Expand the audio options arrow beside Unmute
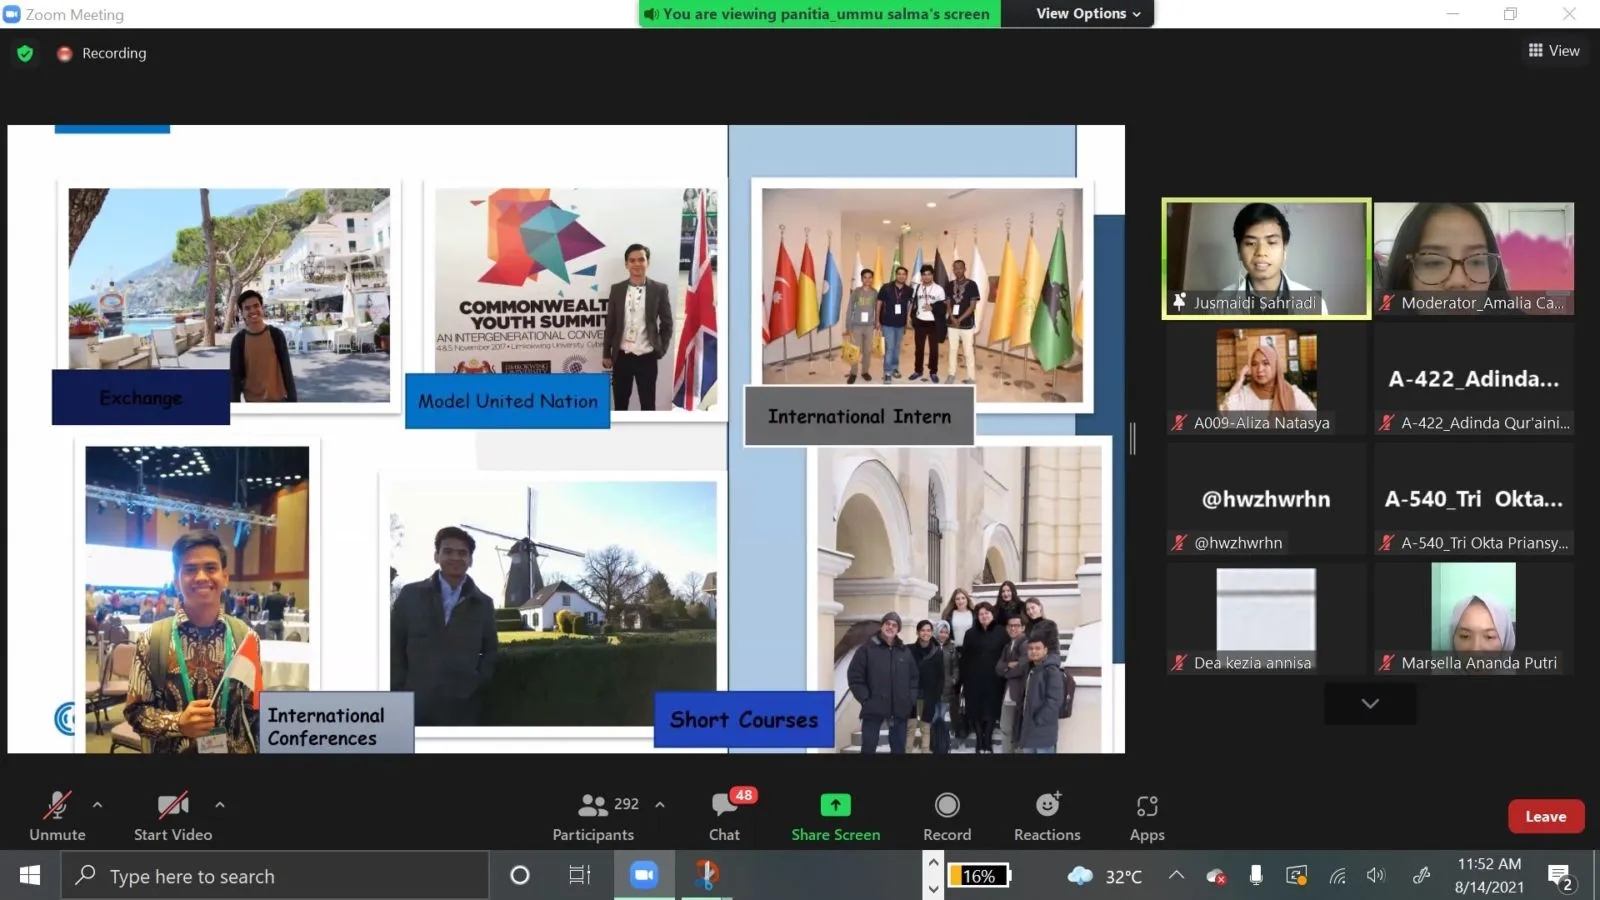This screenshot has width=1600, height=900. [x=97, y=804]
